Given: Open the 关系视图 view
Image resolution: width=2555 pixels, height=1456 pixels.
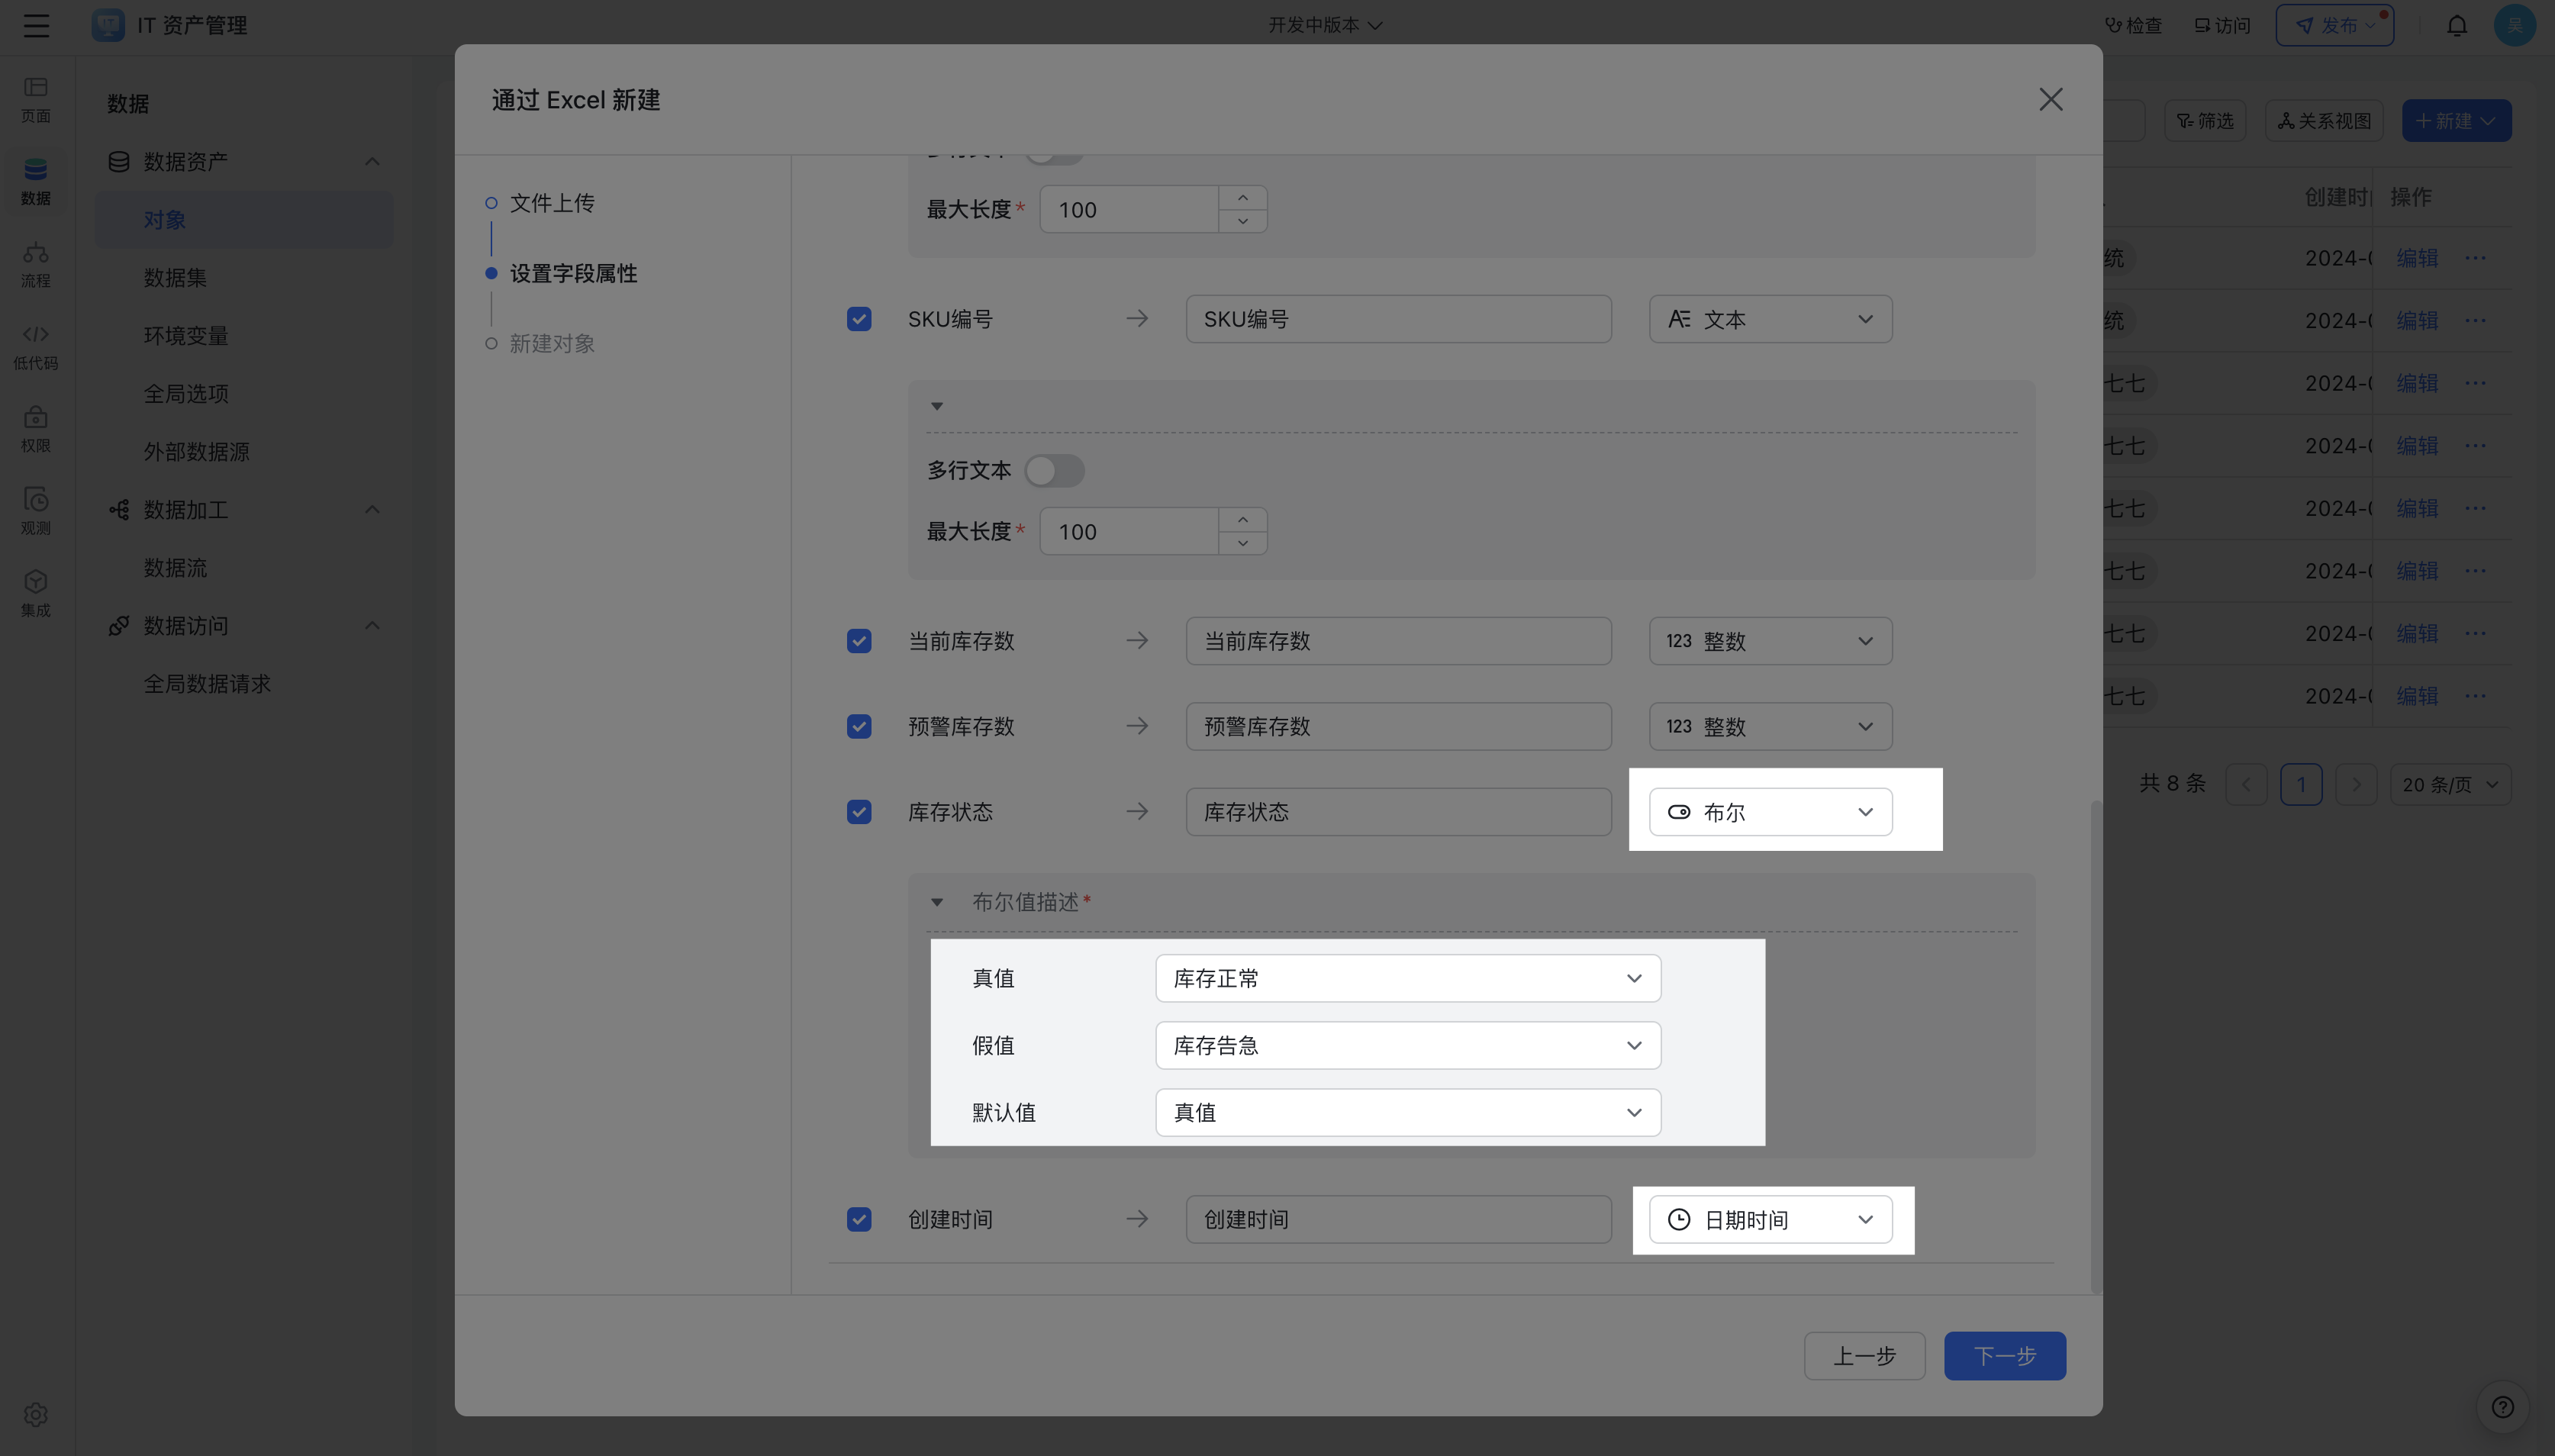Looking at the screenshot, I should coord(2324,120).
